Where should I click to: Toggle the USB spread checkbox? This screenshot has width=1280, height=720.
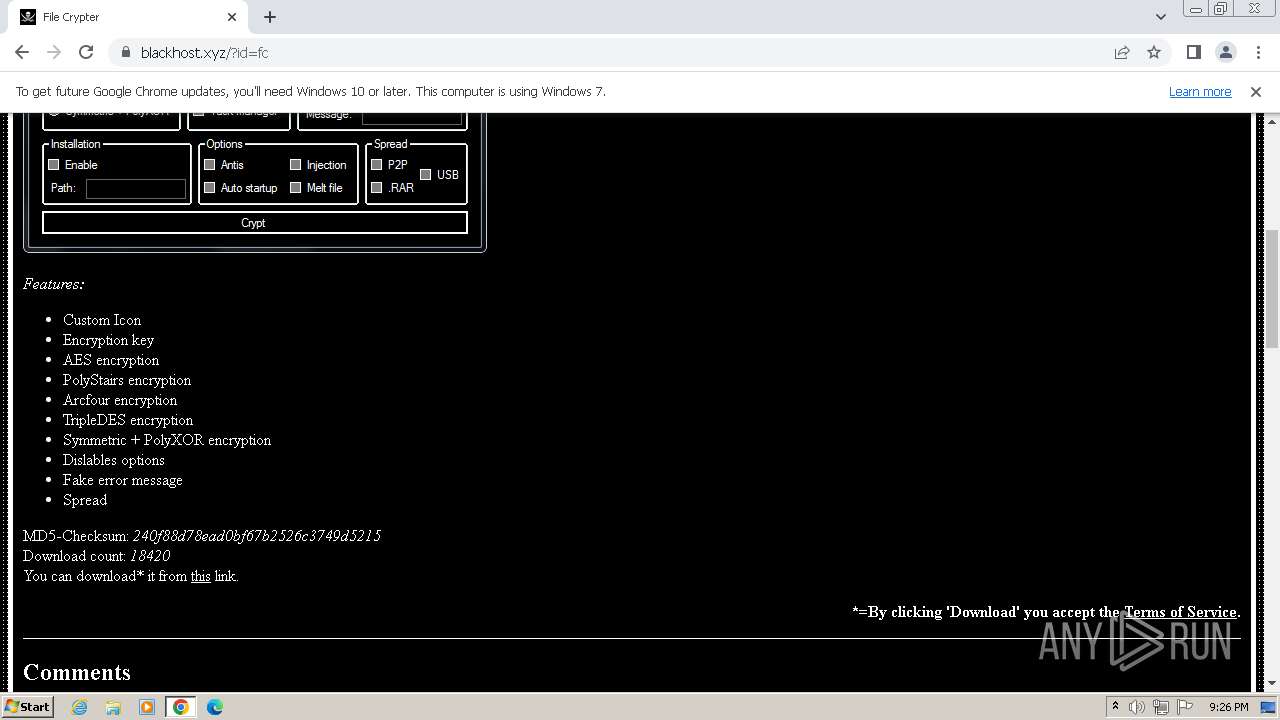point(425,175)
